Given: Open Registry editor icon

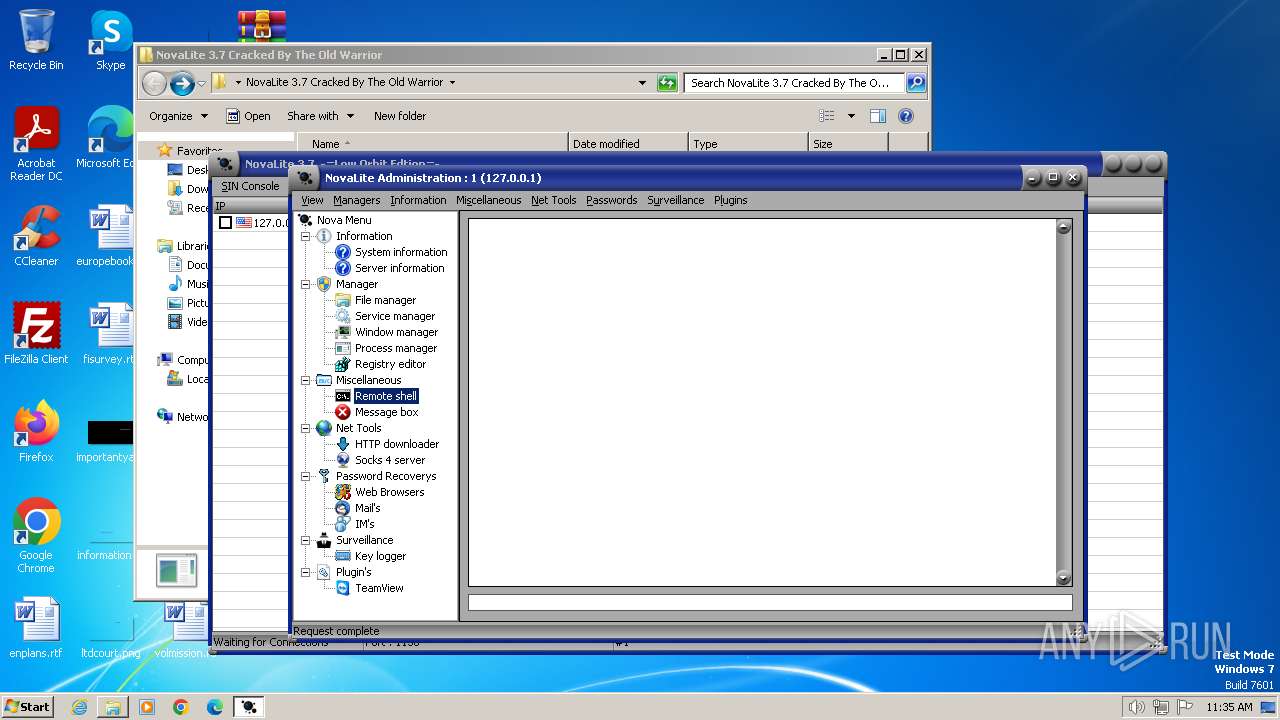Looking at the screenshot, I should pyautogui.click(x=343, y=364).
